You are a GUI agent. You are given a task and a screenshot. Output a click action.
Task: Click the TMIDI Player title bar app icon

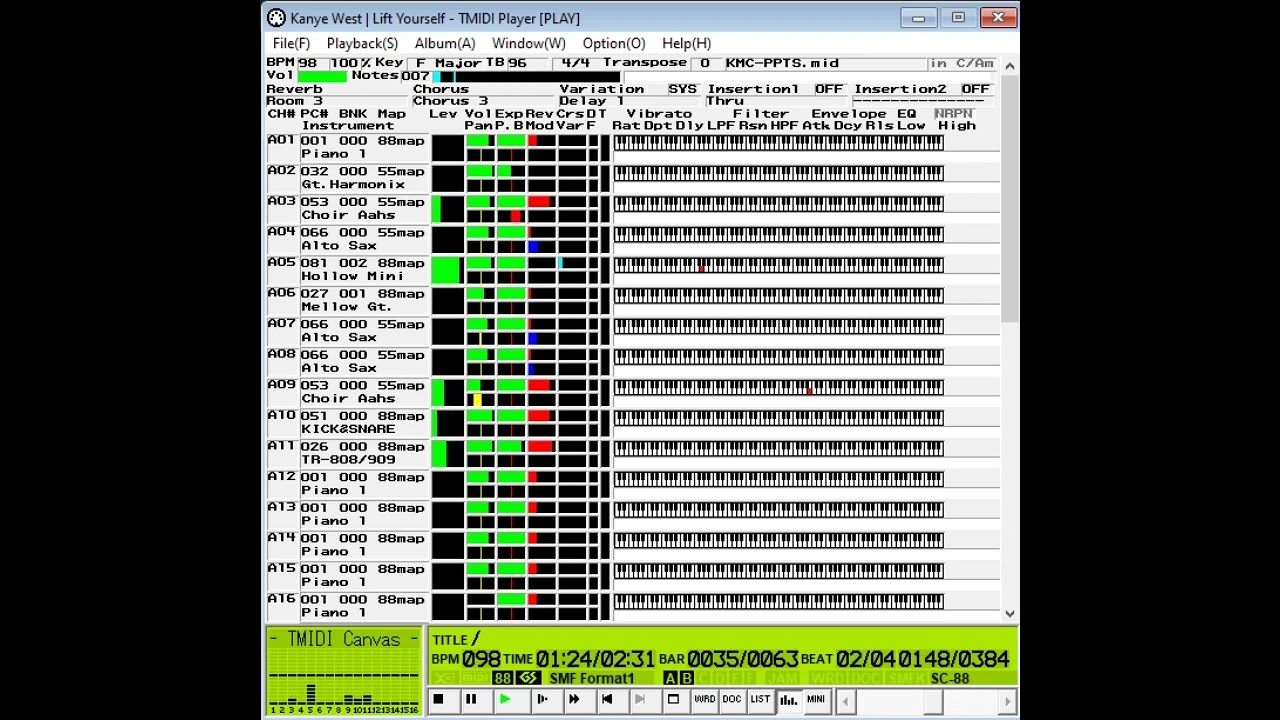[276, 18]
